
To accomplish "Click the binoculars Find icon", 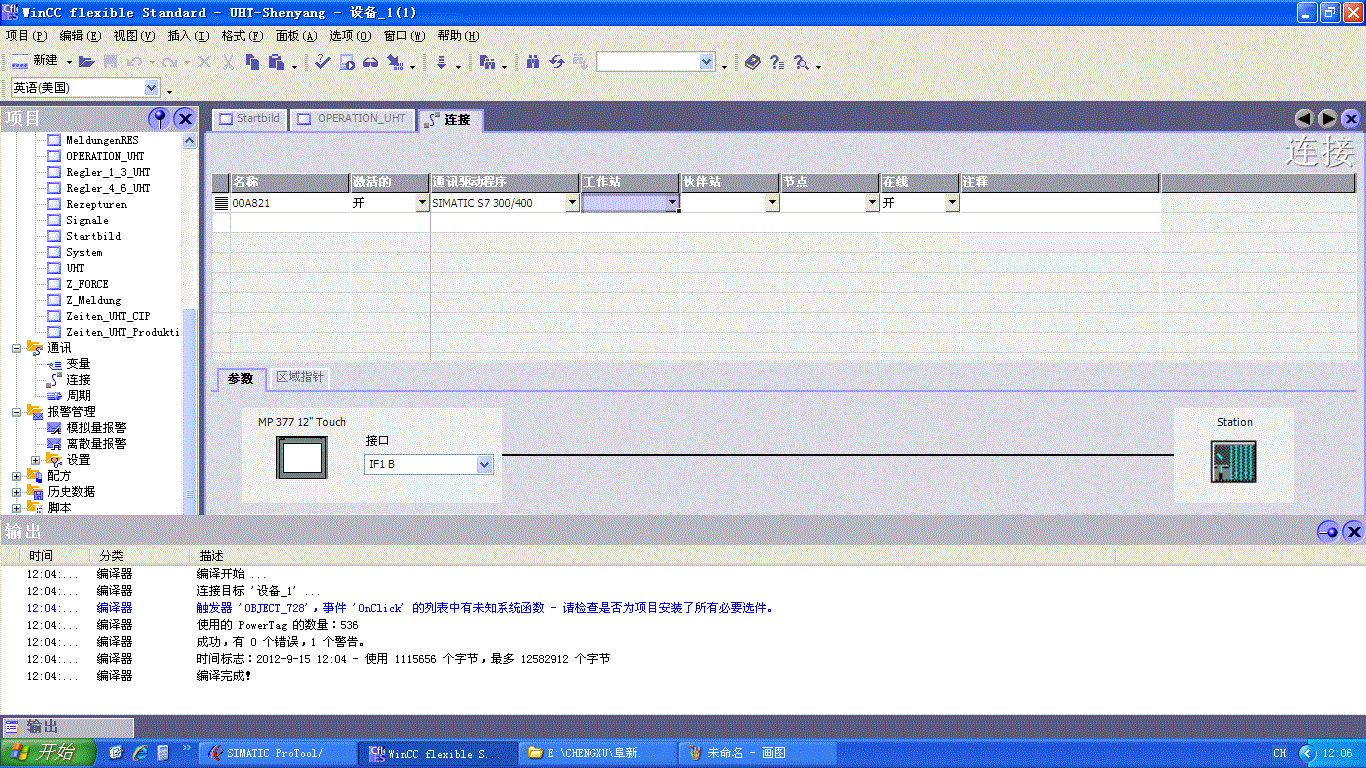I will tap(533, 62).
